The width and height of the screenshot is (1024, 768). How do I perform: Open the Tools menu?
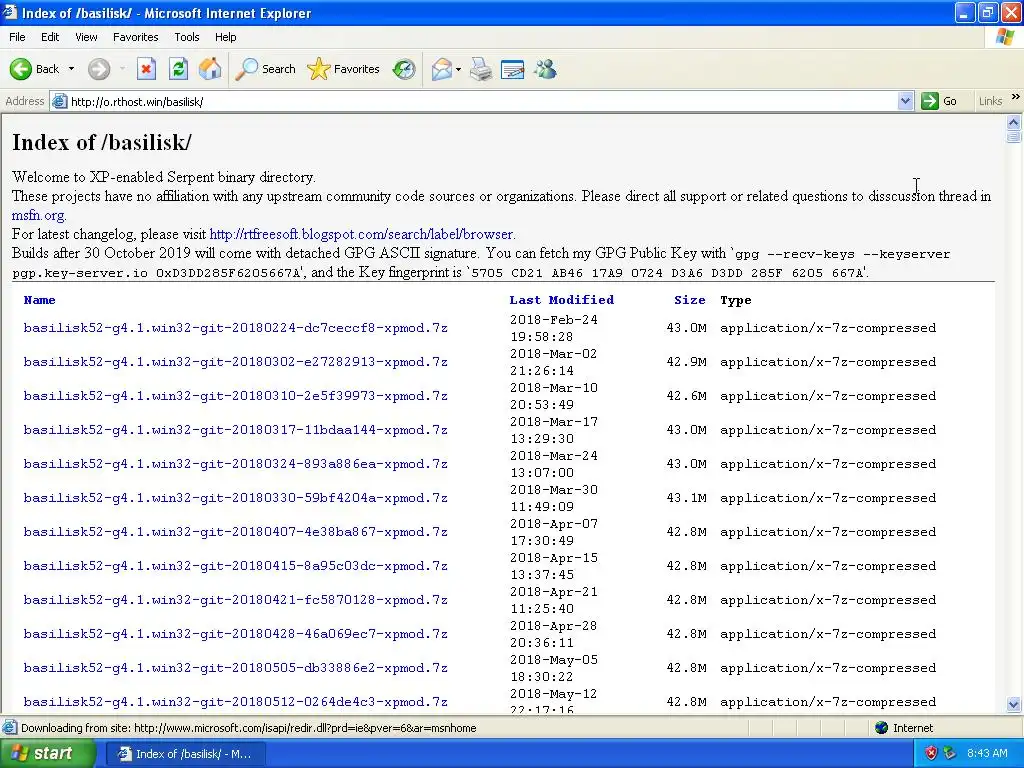(186, 37)
